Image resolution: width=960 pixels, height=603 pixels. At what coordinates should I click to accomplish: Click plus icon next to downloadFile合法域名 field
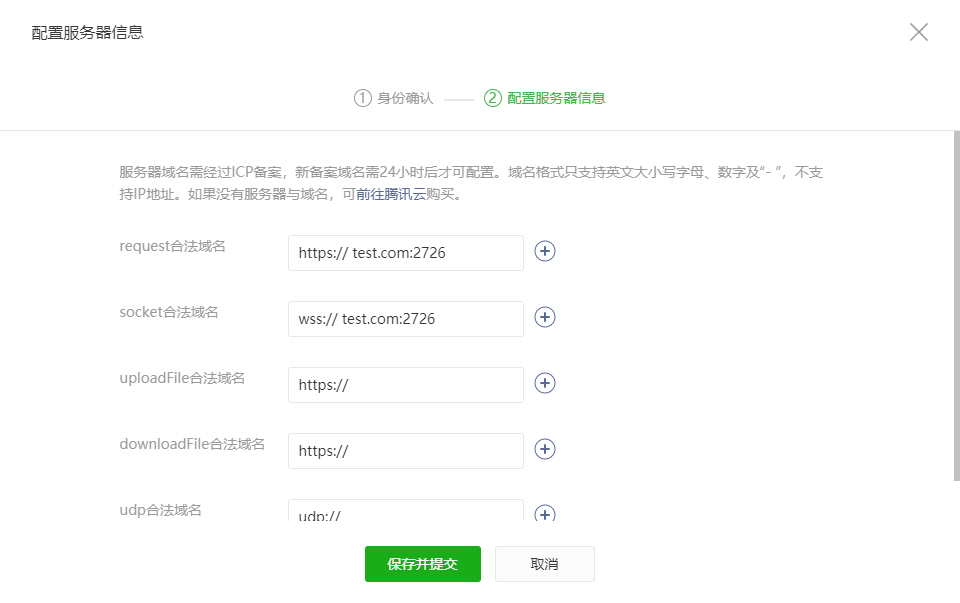click(x=545, y=449)
